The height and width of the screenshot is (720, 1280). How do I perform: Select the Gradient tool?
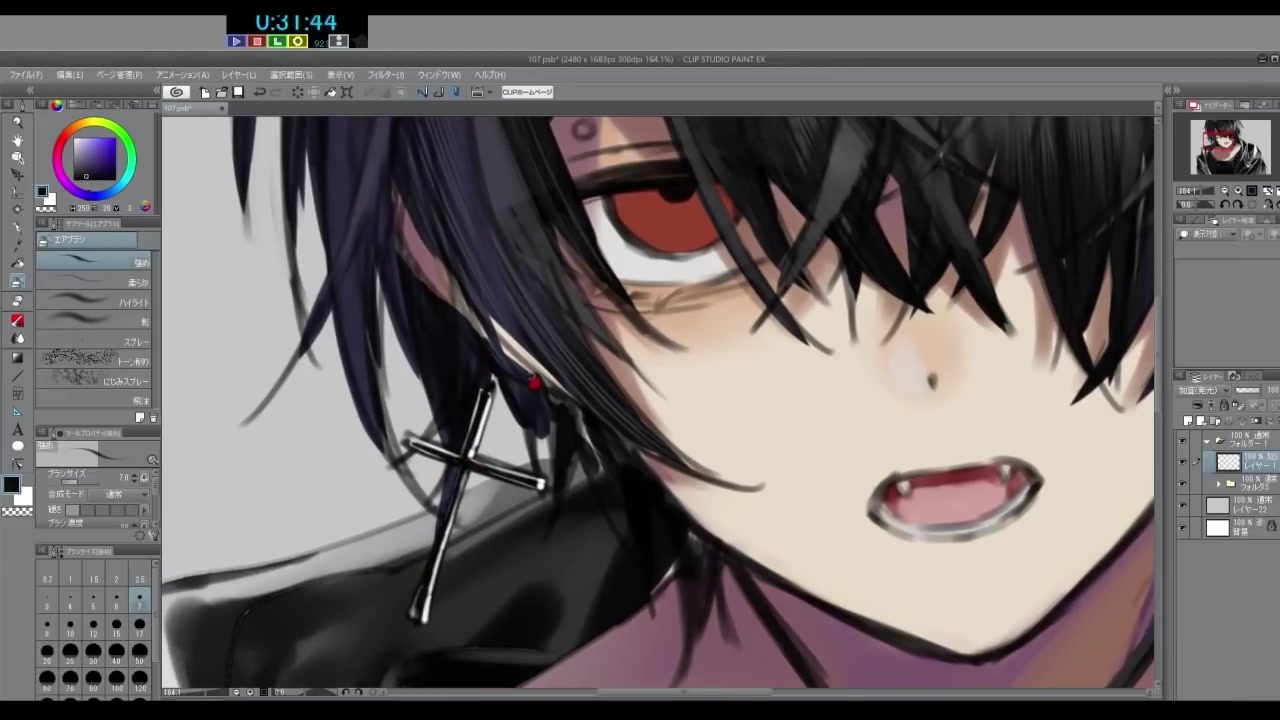(17, 356)
